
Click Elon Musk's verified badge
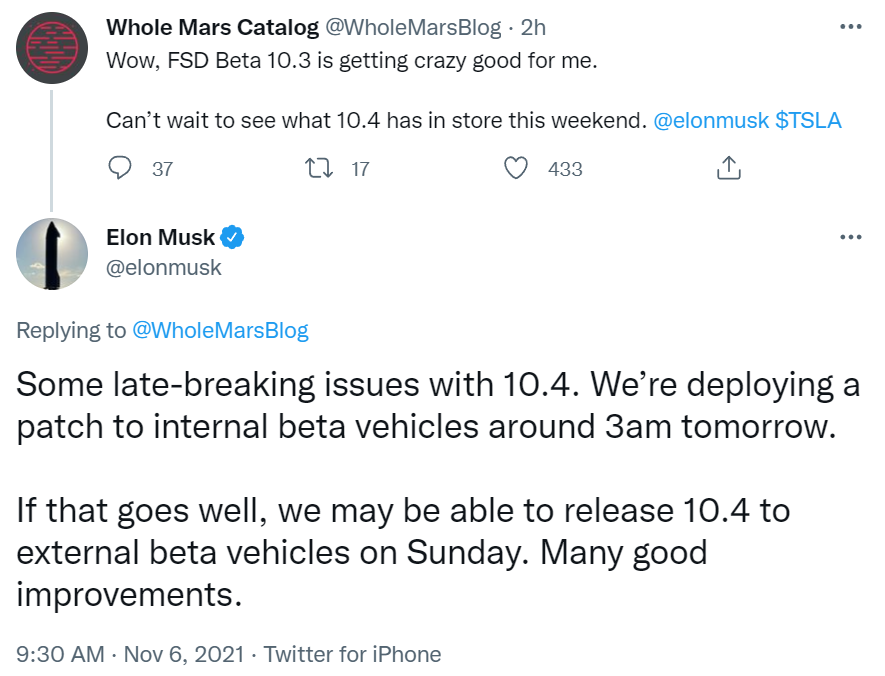pyautogui.click(x=233, y=237)
